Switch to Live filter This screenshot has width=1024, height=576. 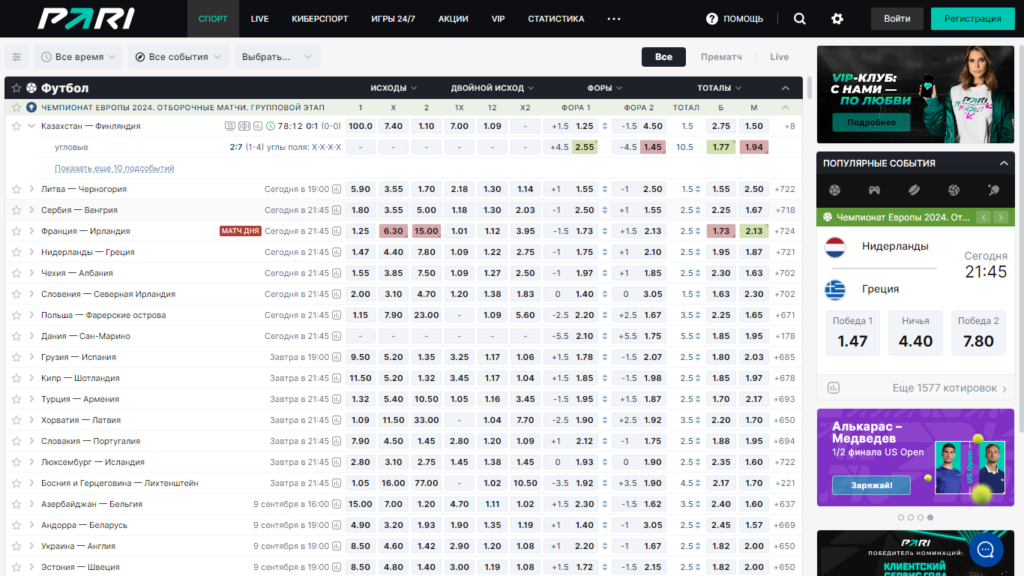779,57
